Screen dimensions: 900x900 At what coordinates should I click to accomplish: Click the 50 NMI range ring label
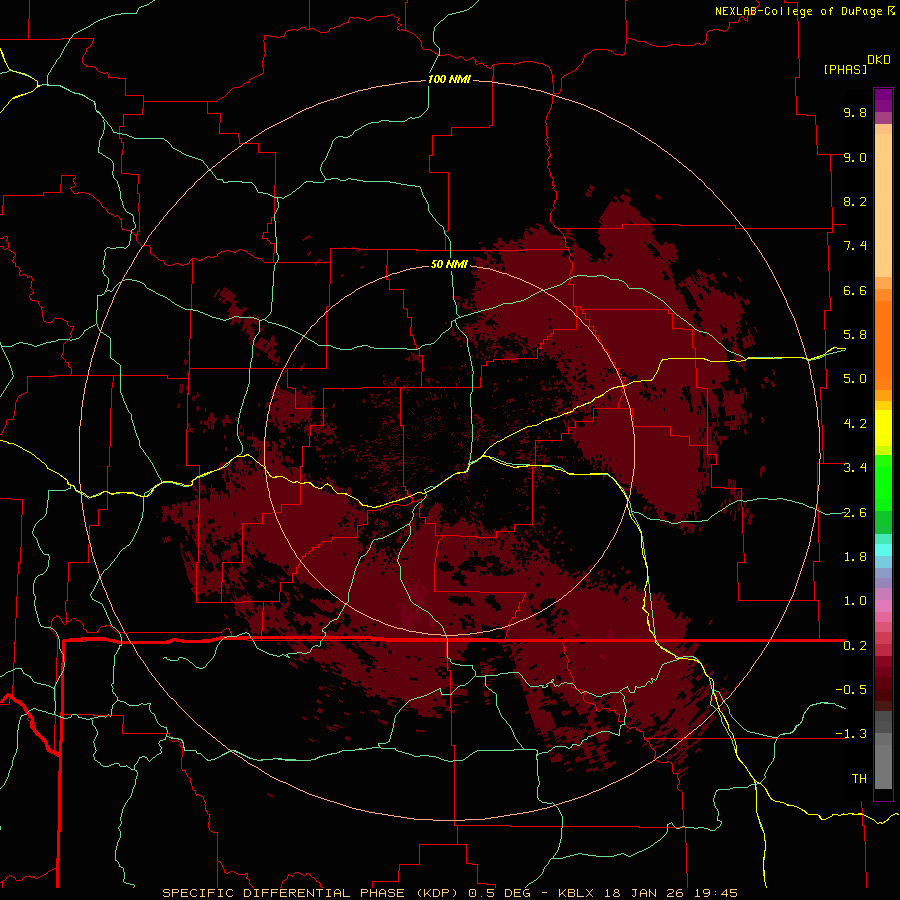449,264
